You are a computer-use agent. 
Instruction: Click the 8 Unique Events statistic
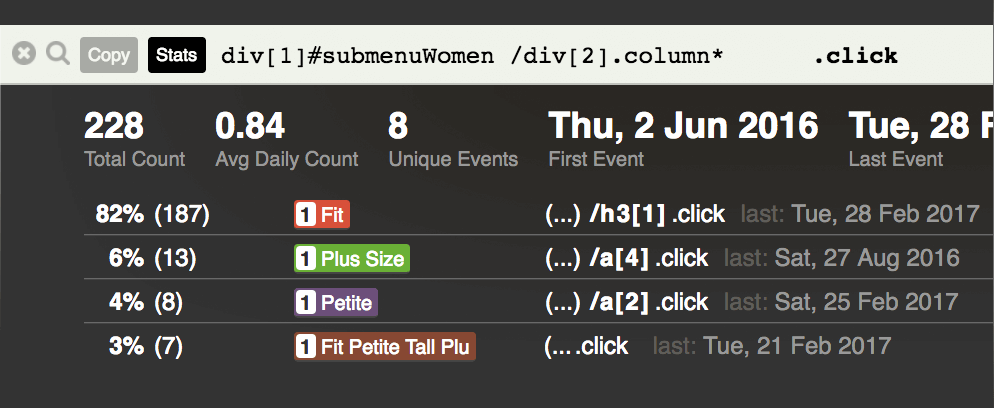point(453,139)
